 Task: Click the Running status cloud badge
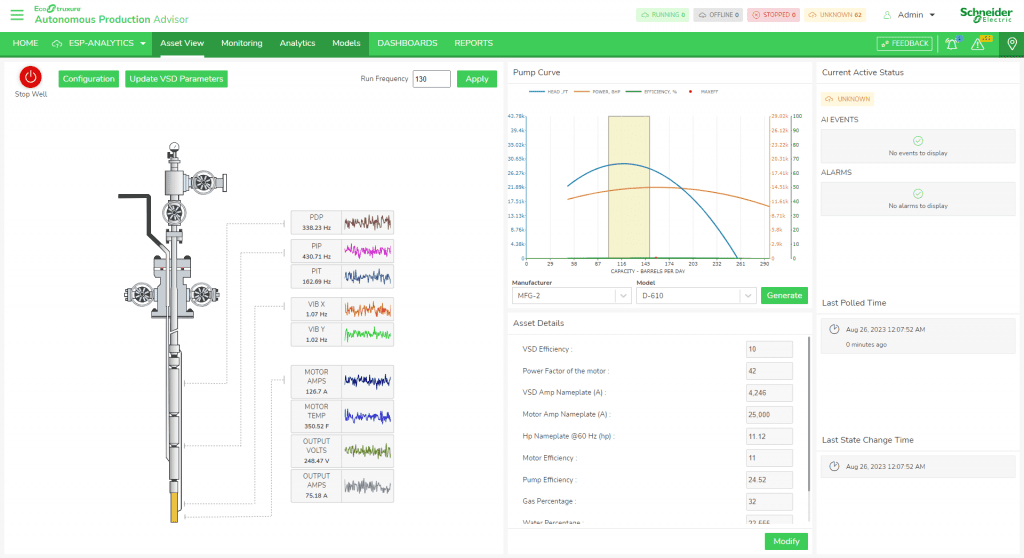[661, 15]
